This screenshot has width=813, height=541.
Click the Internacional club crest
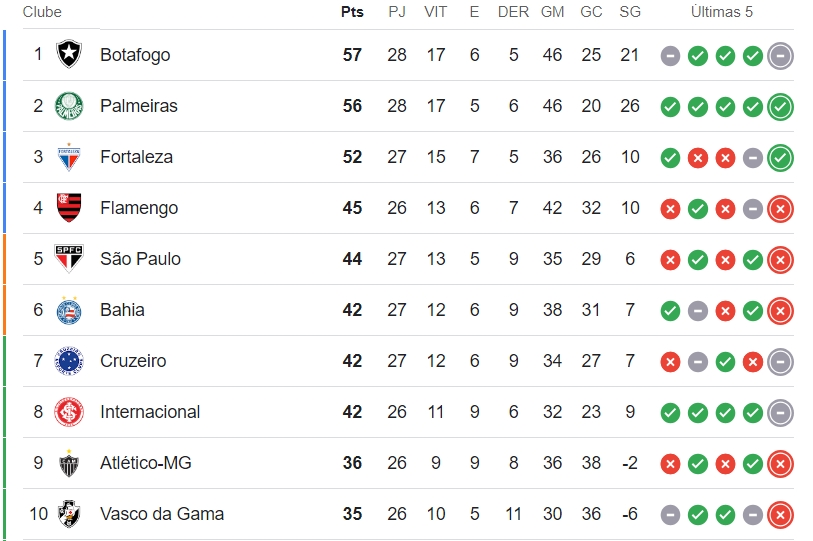[x=69, y=412]
